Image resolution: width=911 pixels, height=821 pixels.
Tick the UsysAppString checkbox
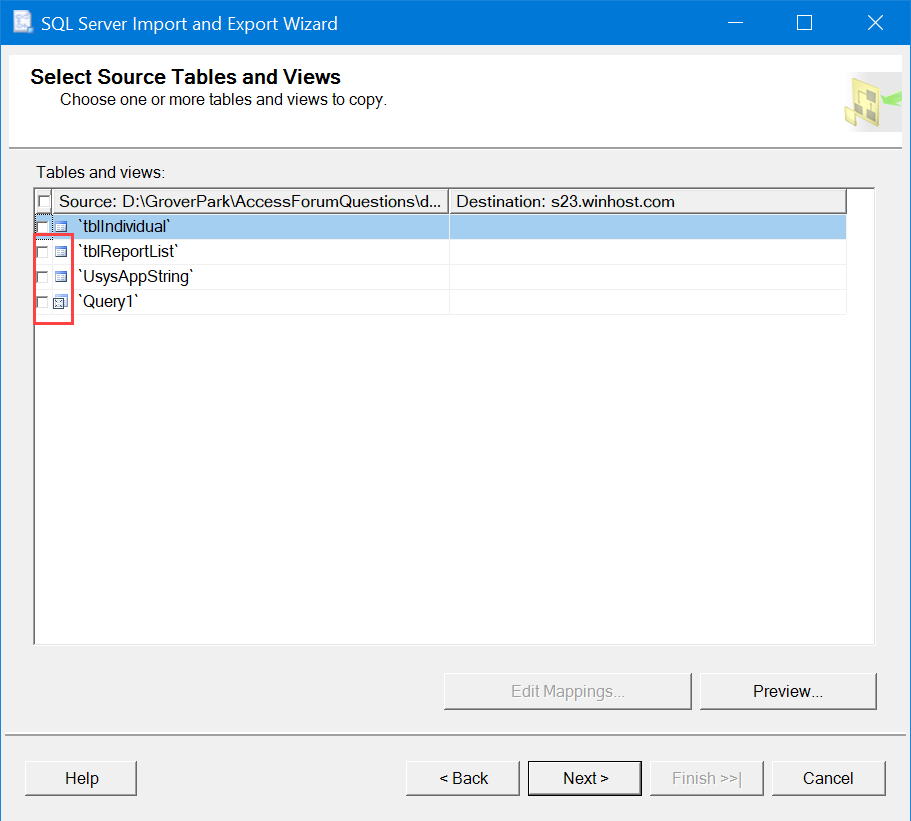[x=43, y=277]
